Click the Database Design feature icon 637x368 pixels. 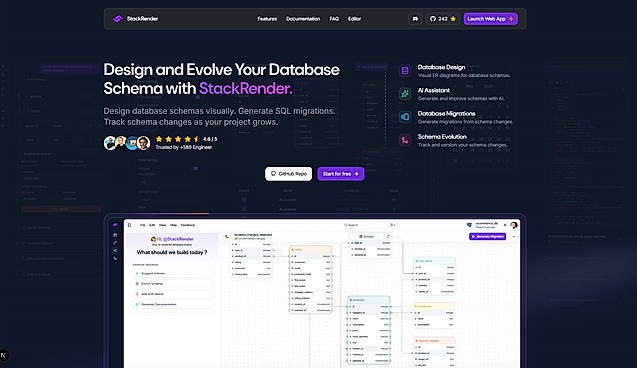click(x=405, y=71)
